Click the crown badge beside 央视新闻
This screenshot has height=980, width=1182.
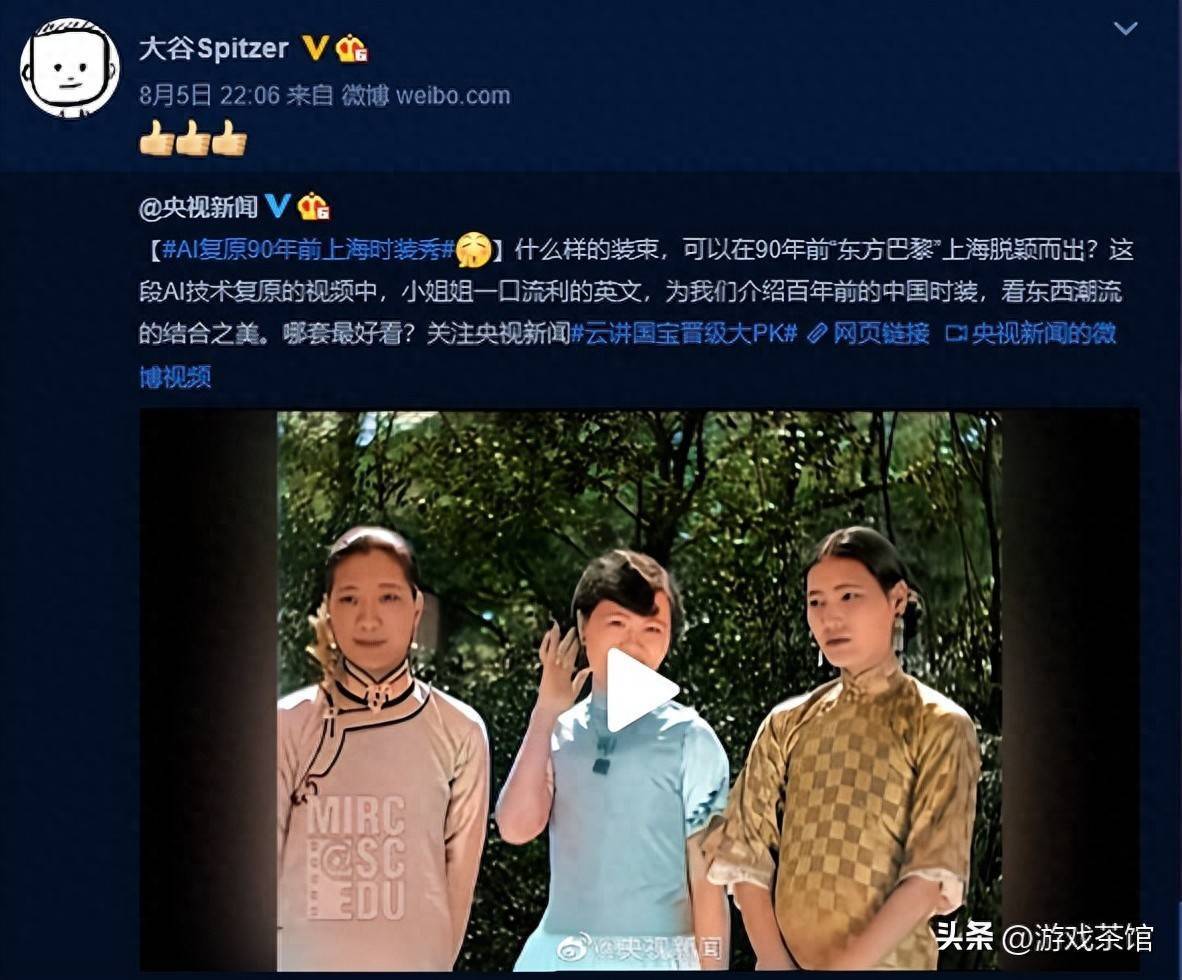(314, 206)
